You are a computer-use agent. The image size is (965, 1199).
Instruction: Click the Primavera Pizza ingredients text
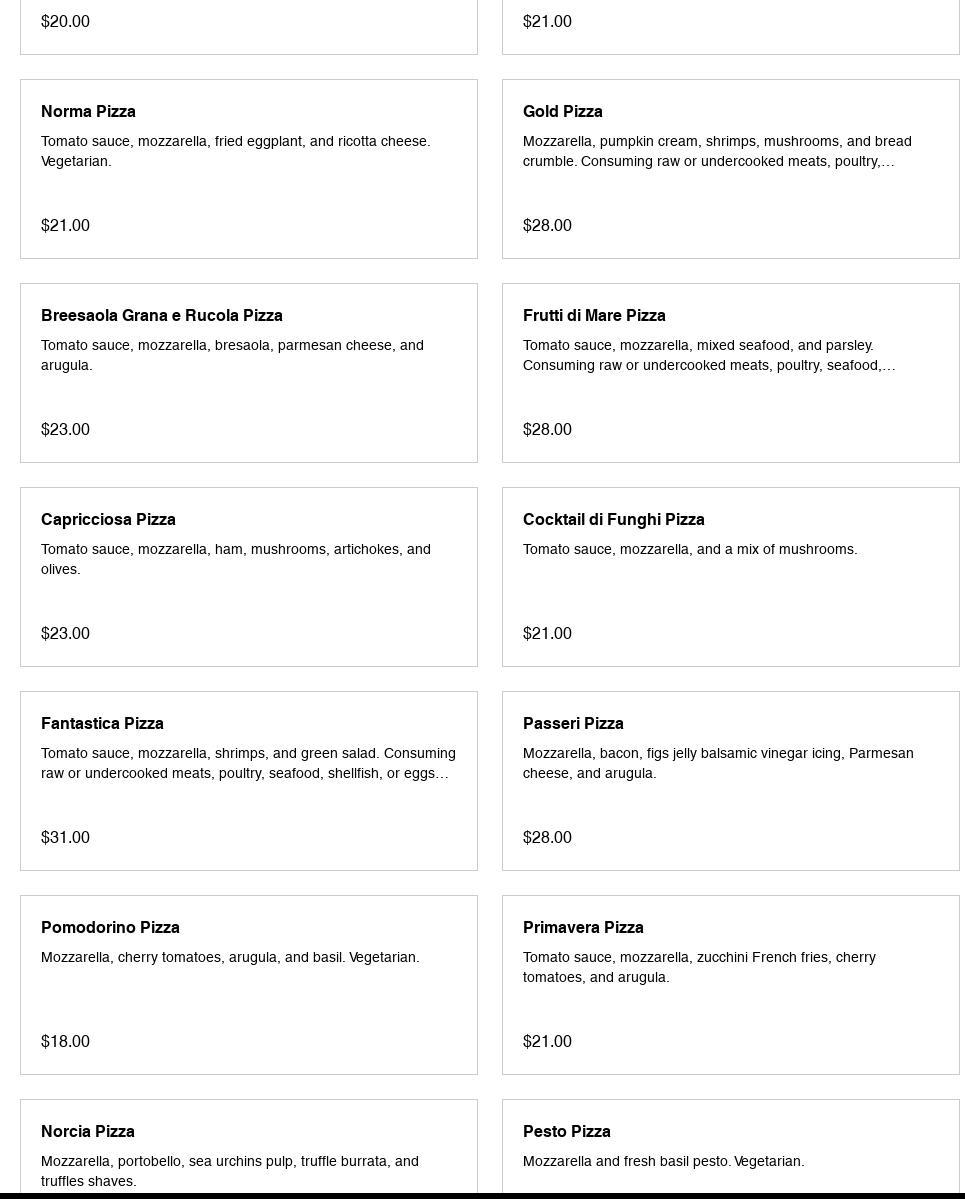click(x=699, y=968)
